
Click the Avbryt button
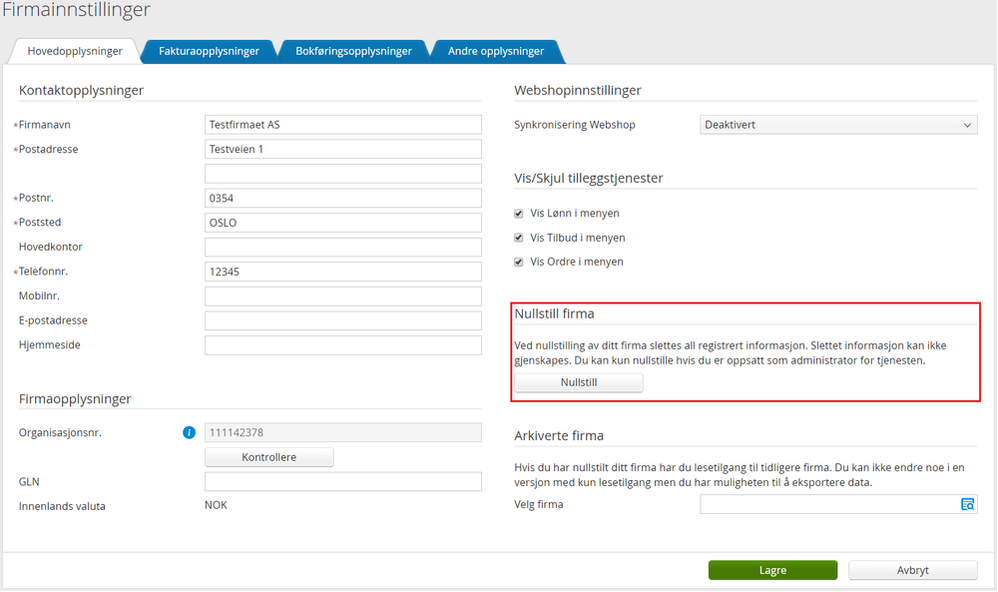click(912, 570)
